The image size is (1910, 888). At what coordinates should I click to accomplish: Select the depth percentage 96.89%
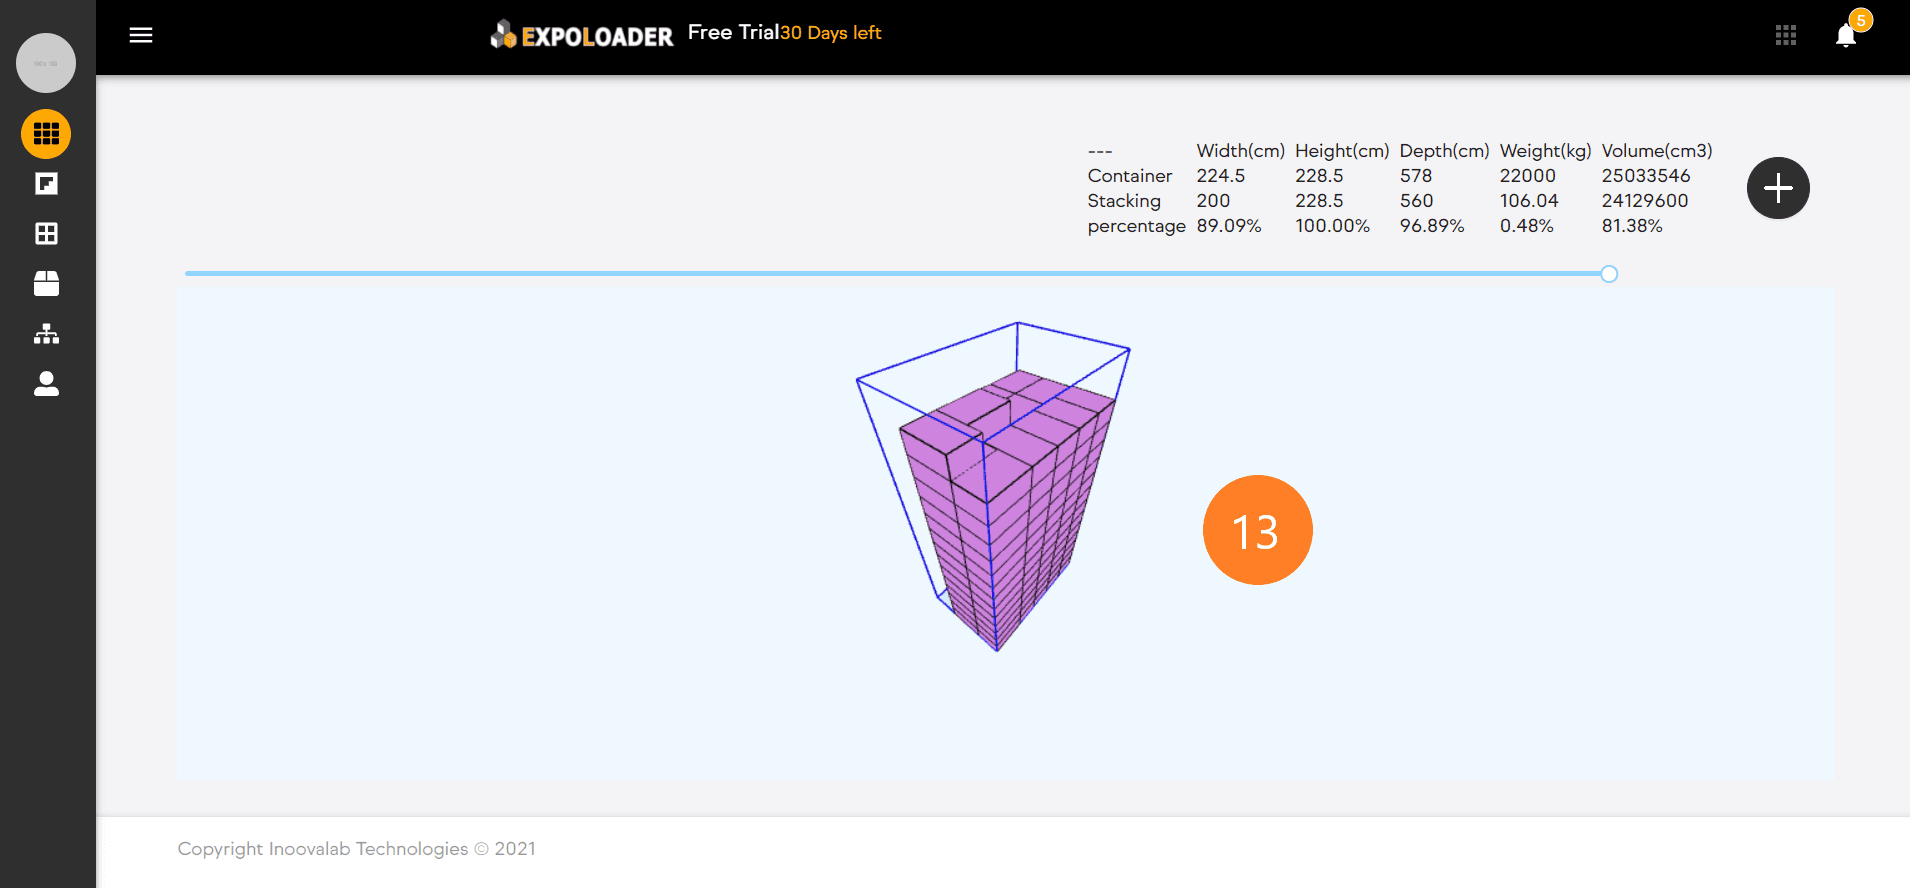(x=1432, y=226)
